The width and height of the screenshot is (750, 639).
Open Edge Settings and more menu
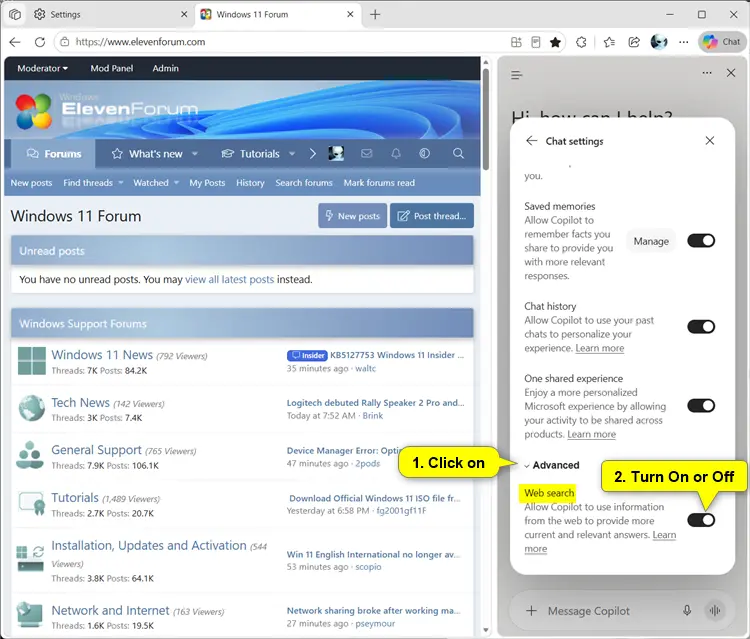(684, 42)
